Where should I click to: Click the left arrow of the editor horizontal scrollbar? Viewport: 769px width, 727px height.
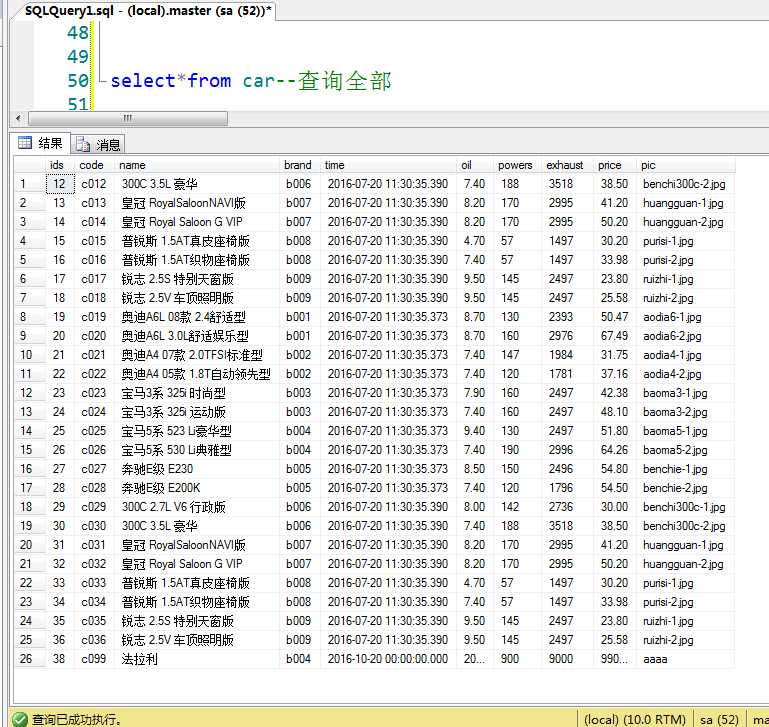click(19, 118)
